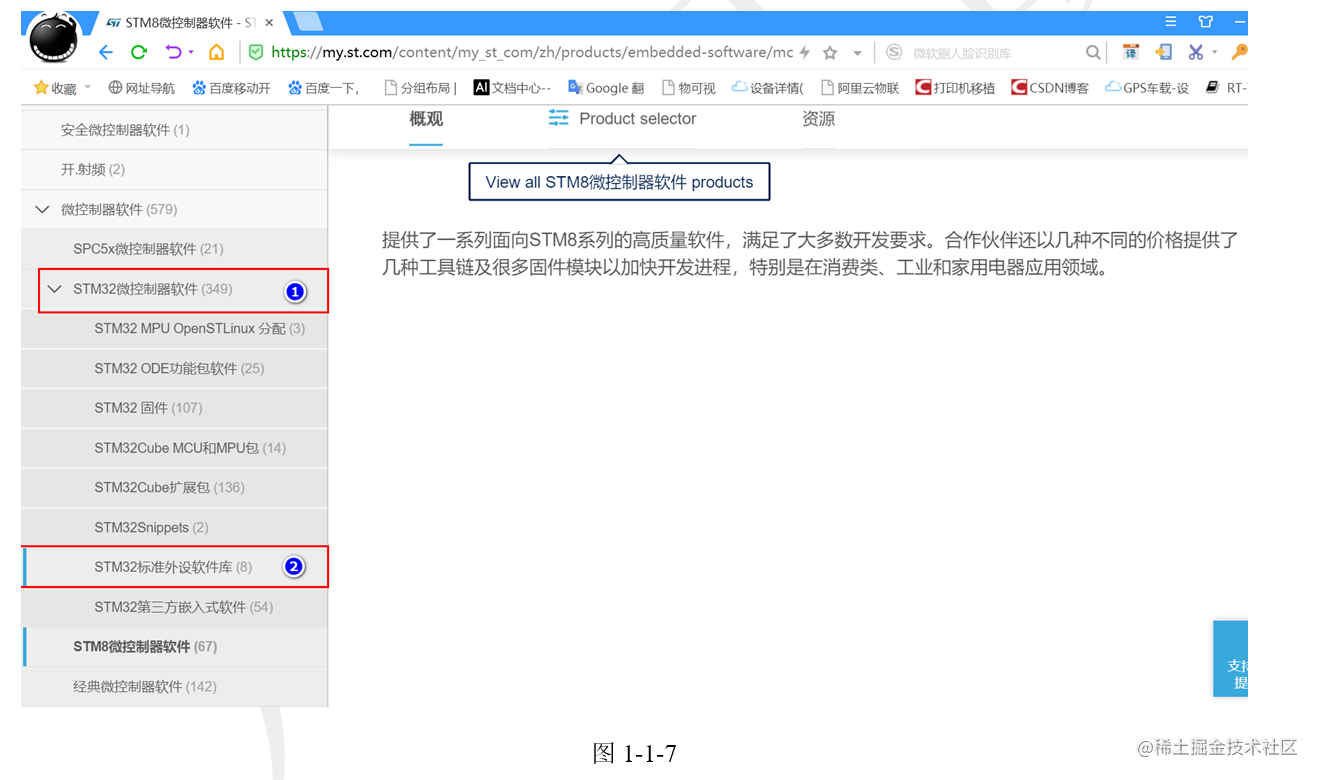Open the 物可视 bookmark
1320x780 pixels.
pos(688,88)
